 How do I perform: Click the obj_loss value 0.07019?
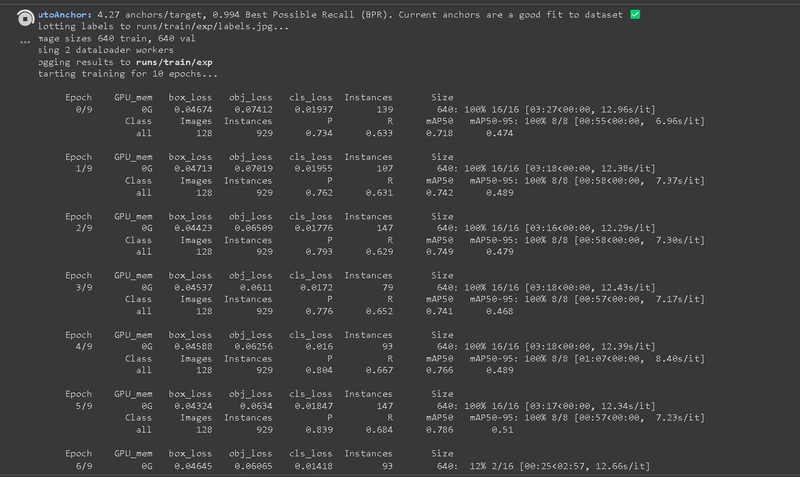248,169
